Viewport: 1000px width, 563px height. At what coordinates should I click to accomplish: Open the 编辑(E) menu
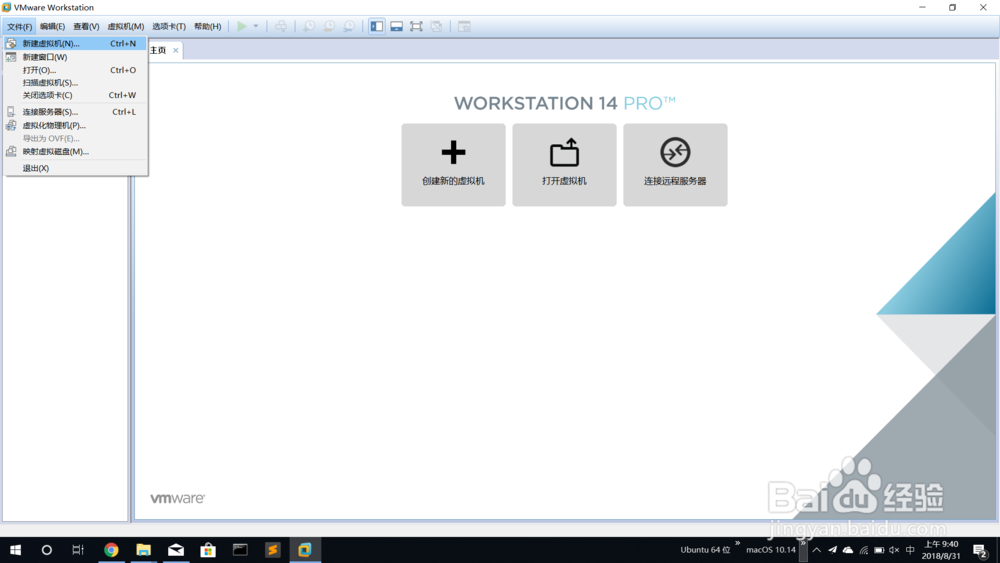tap(52, 27)
